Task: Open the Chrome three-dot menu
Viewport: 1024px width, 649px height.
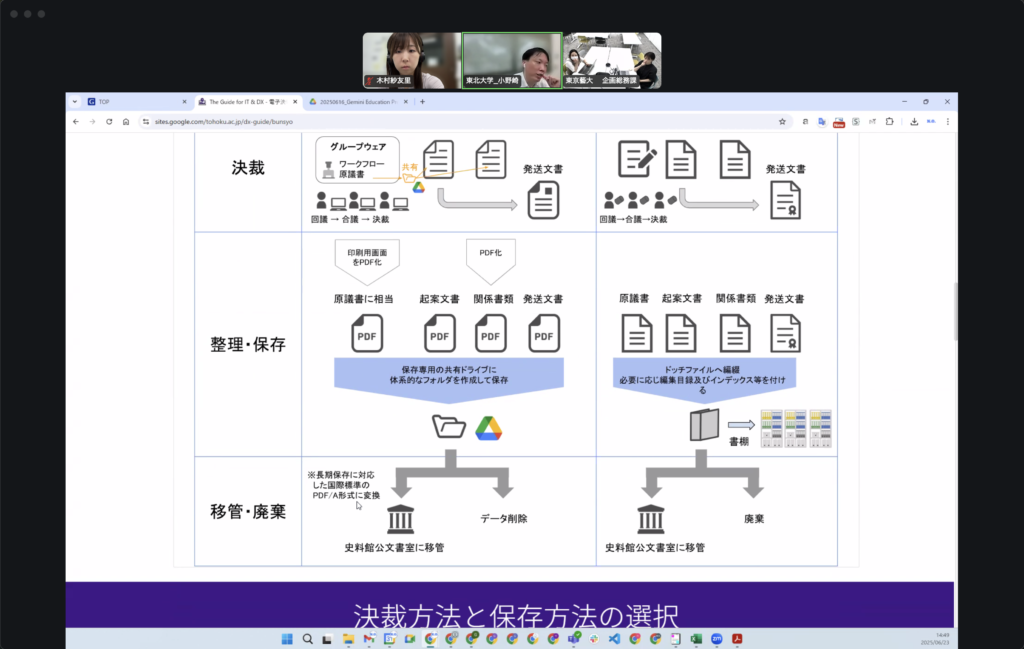Action: (948, 121)
